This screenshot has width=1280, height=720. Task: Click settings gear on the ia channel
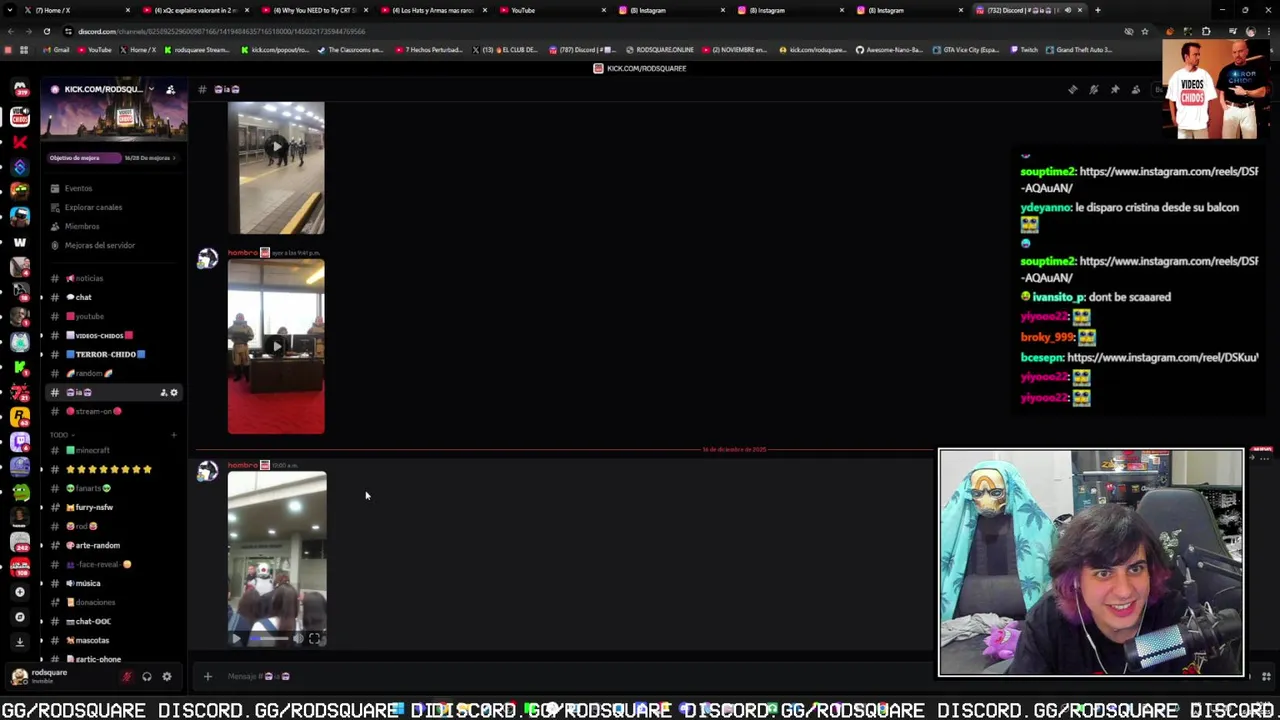[x=174, y=393]
